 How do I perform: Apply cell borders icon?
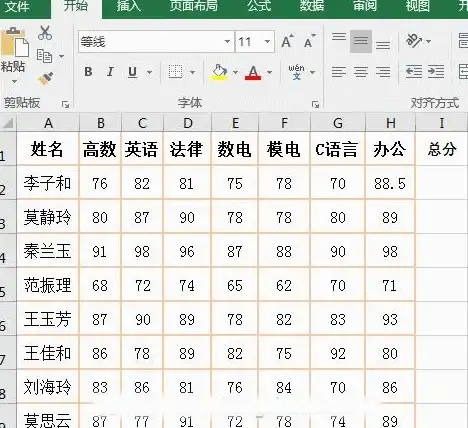[x=175, y=72]
